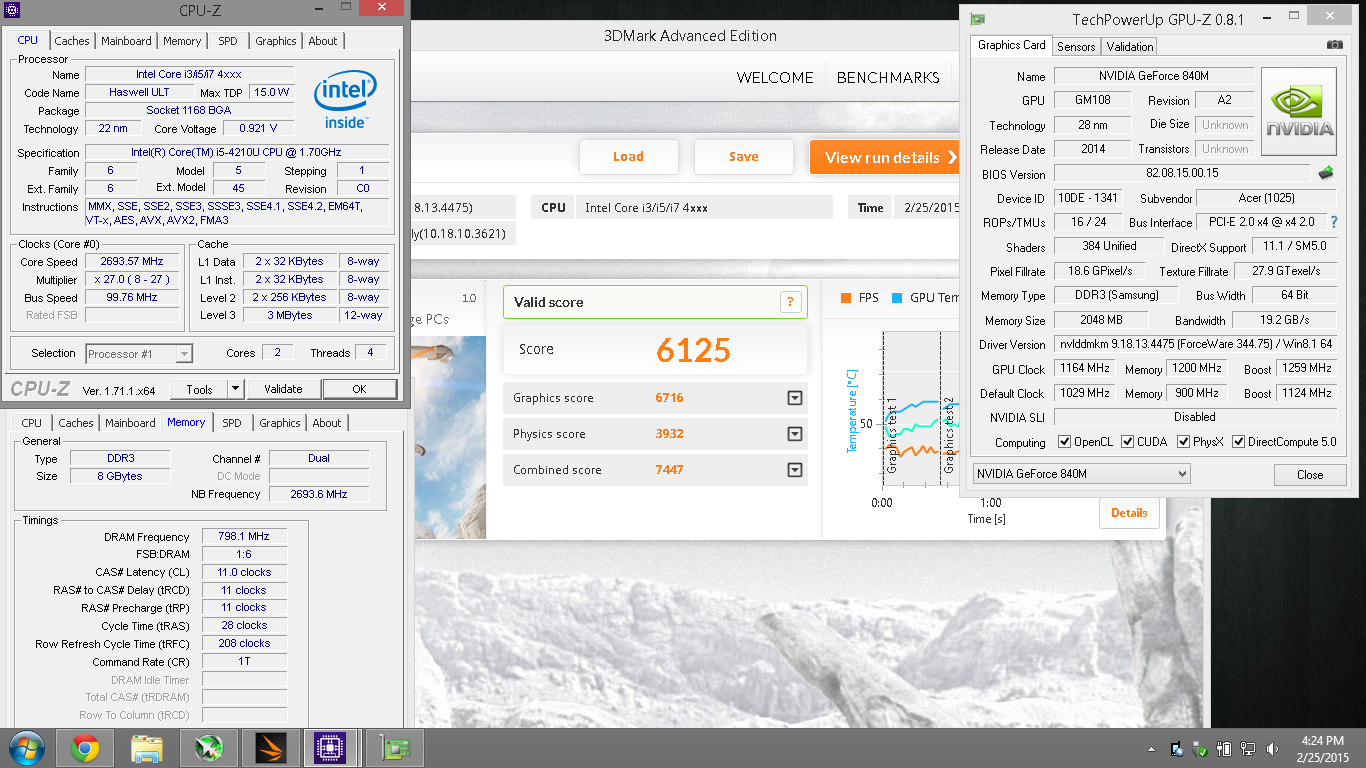Toggle the CUDA checkbox in GPU-Z
1366x768 pixels.
1128,442
